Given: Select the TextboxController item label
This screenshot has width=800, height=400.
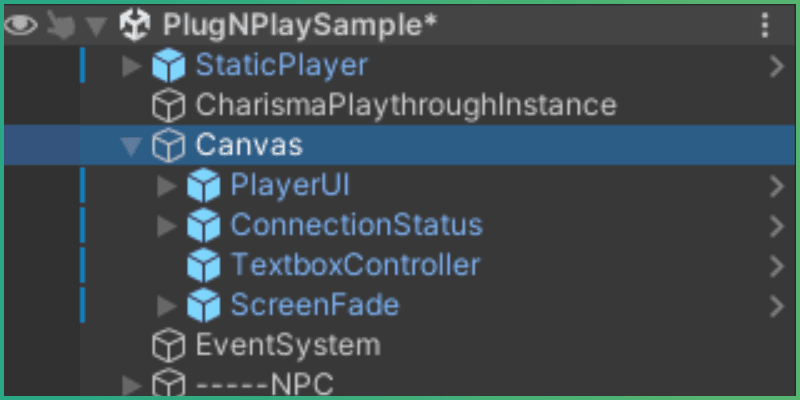Looking at the screenshot, I should point(355,265).
